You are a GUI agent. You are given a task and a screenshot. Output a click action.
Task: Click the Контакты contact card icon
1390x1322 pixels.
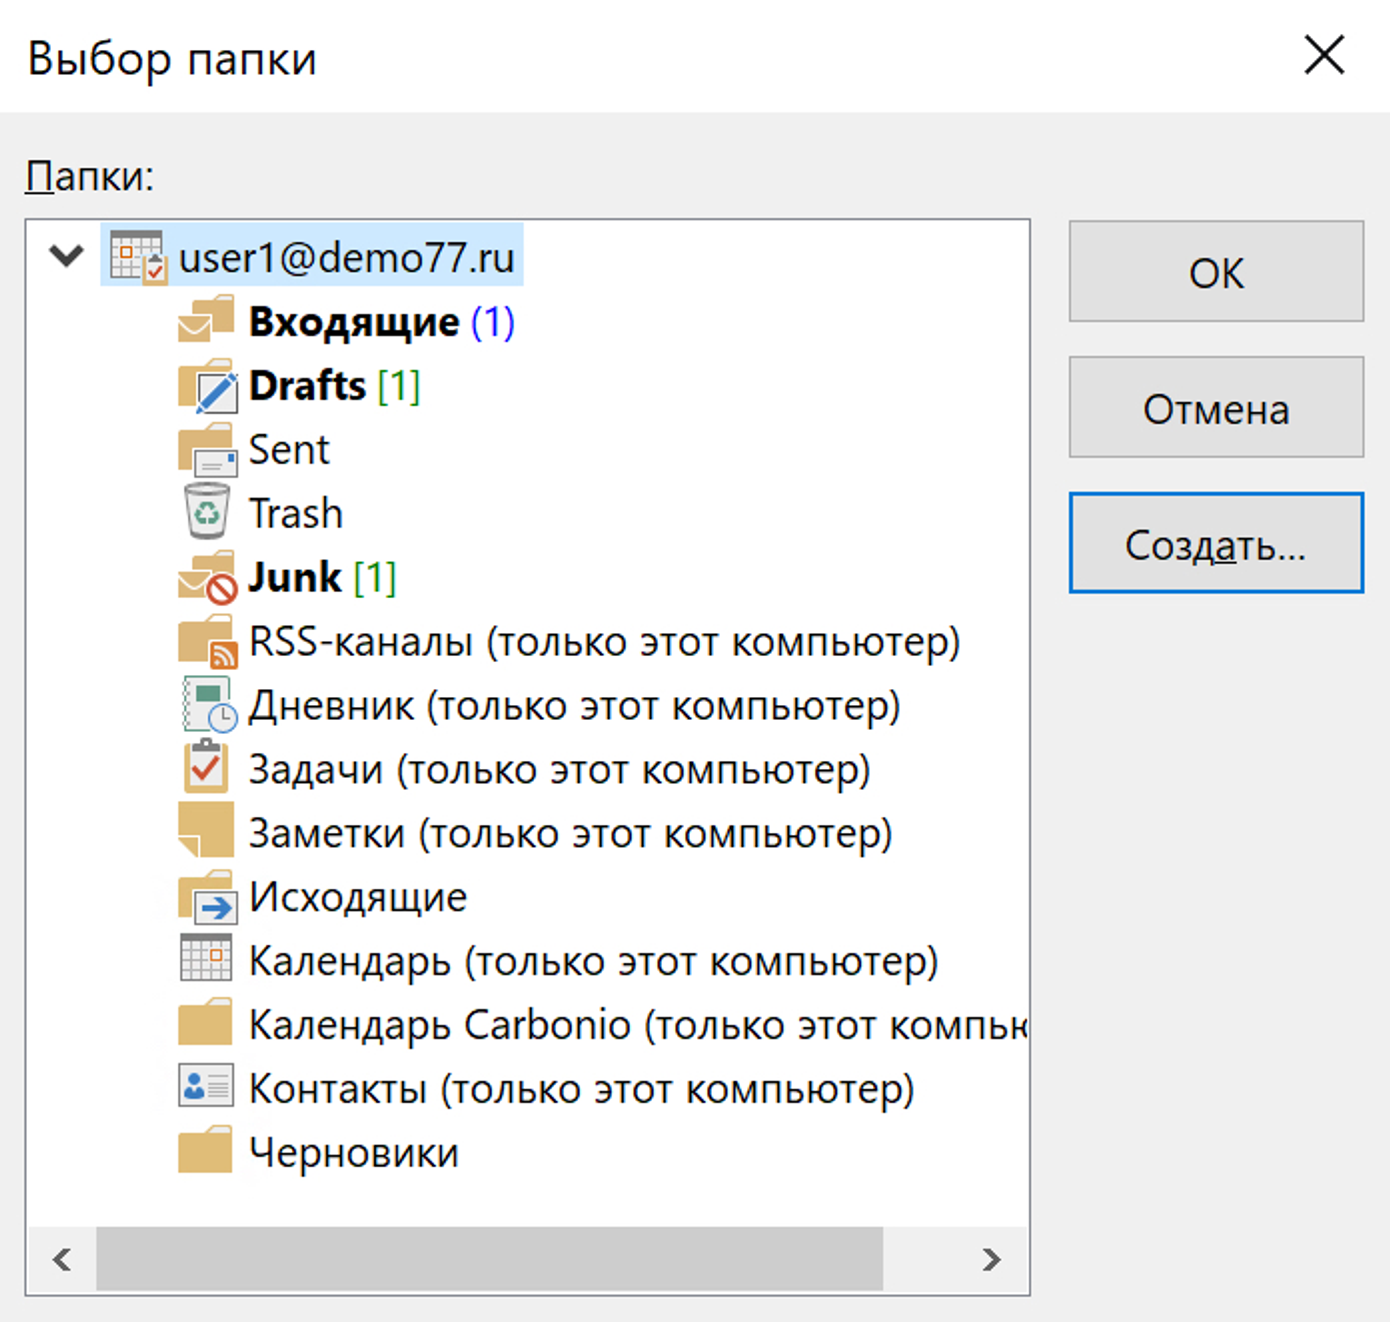[x=206, y=1087]
